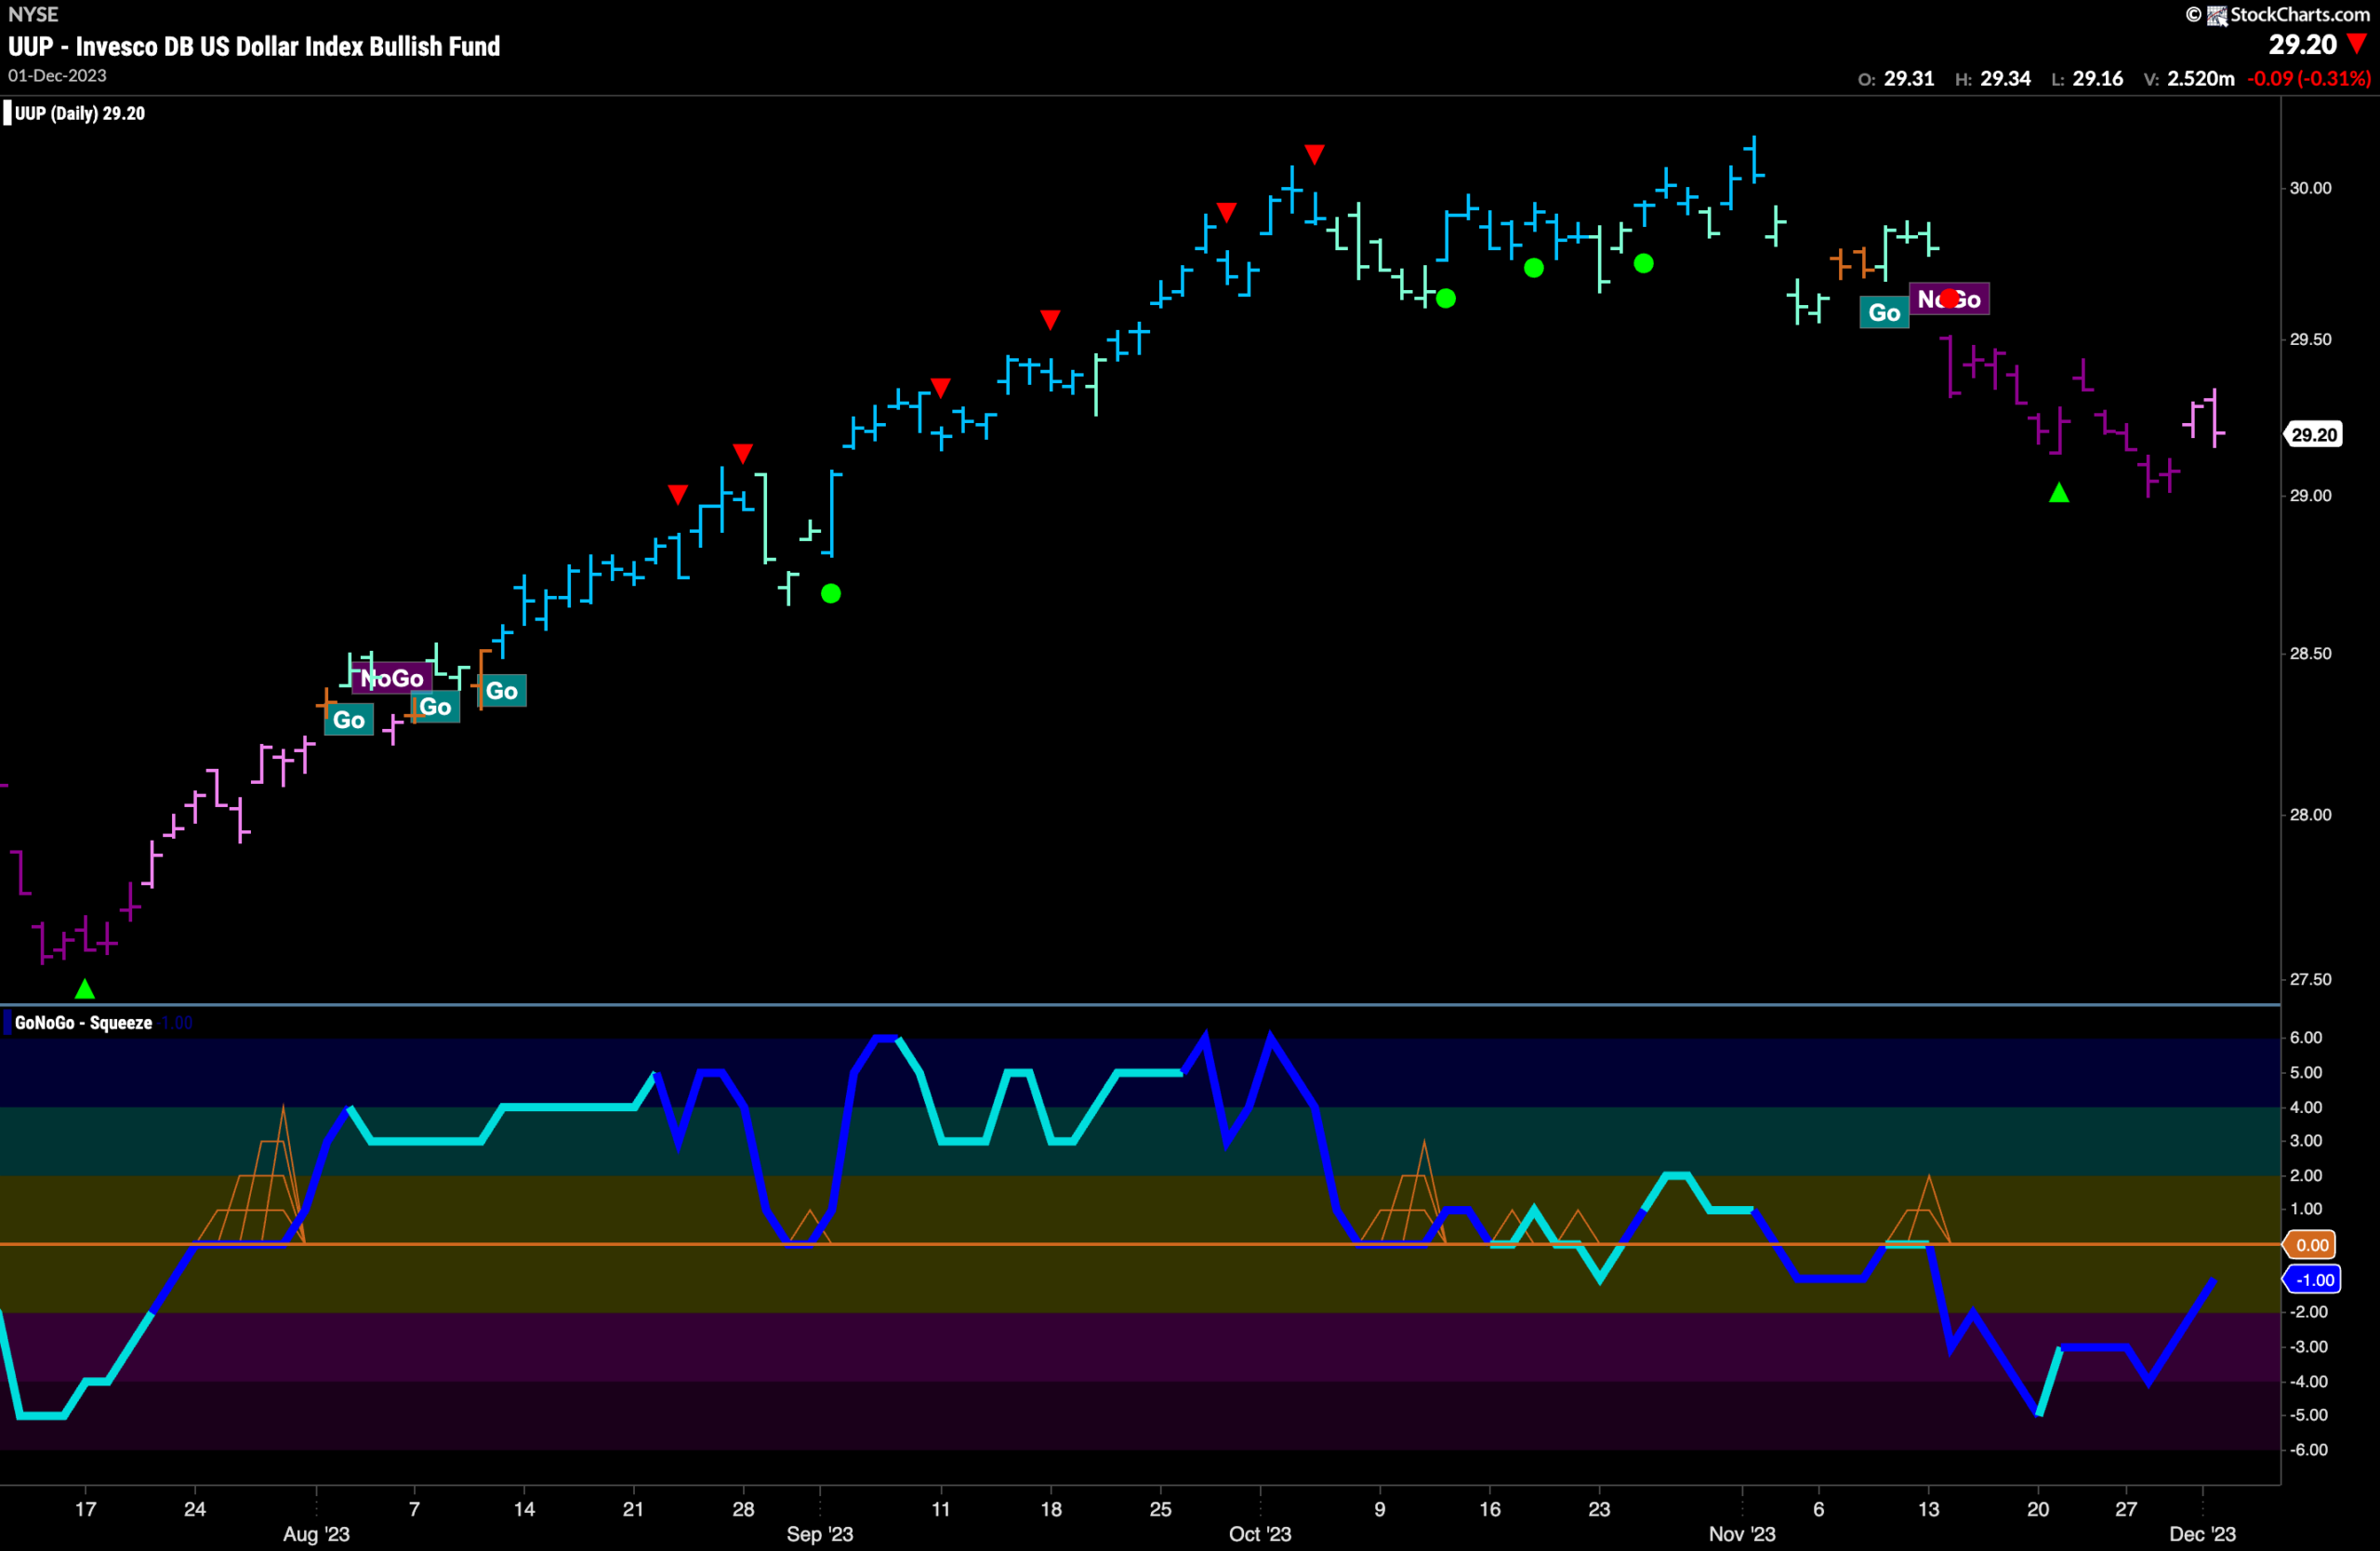Click the Oct '23 marker on time axis

1260,1533
